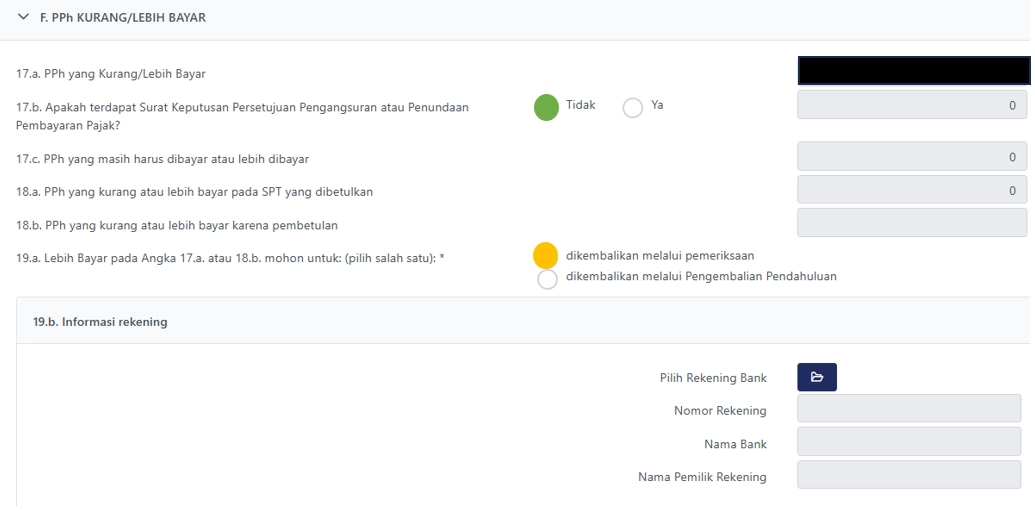Image resolution: width=1035 pixels, height=511 pixels.
Task: Click the 'F. PPh KURANG/LEBIH BAYAR' section title
Action: pyautogui.click(x=122, y=17)
